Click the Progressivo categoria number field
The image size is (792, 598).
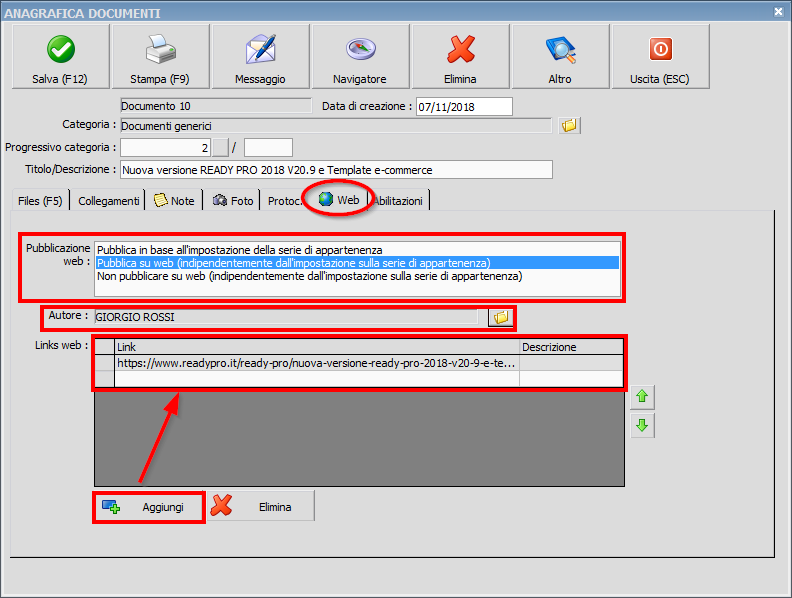tap(165, 147)
